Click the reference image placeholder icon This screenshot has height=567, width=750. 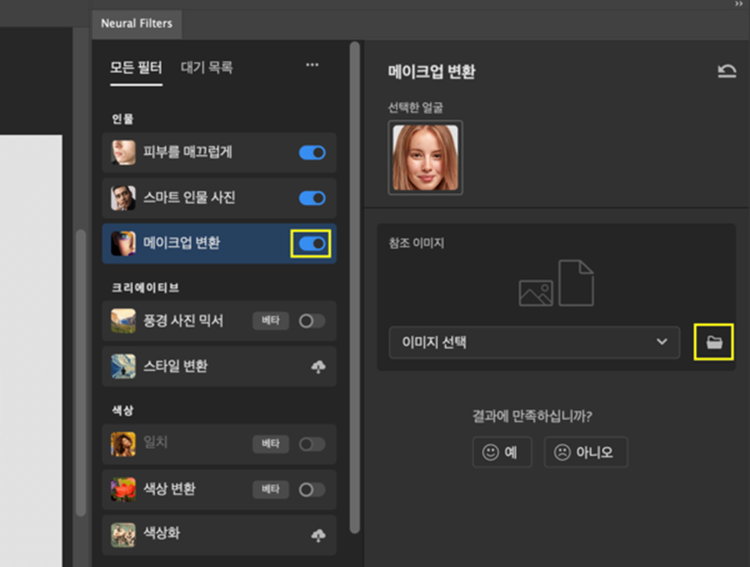pos(556,283)
